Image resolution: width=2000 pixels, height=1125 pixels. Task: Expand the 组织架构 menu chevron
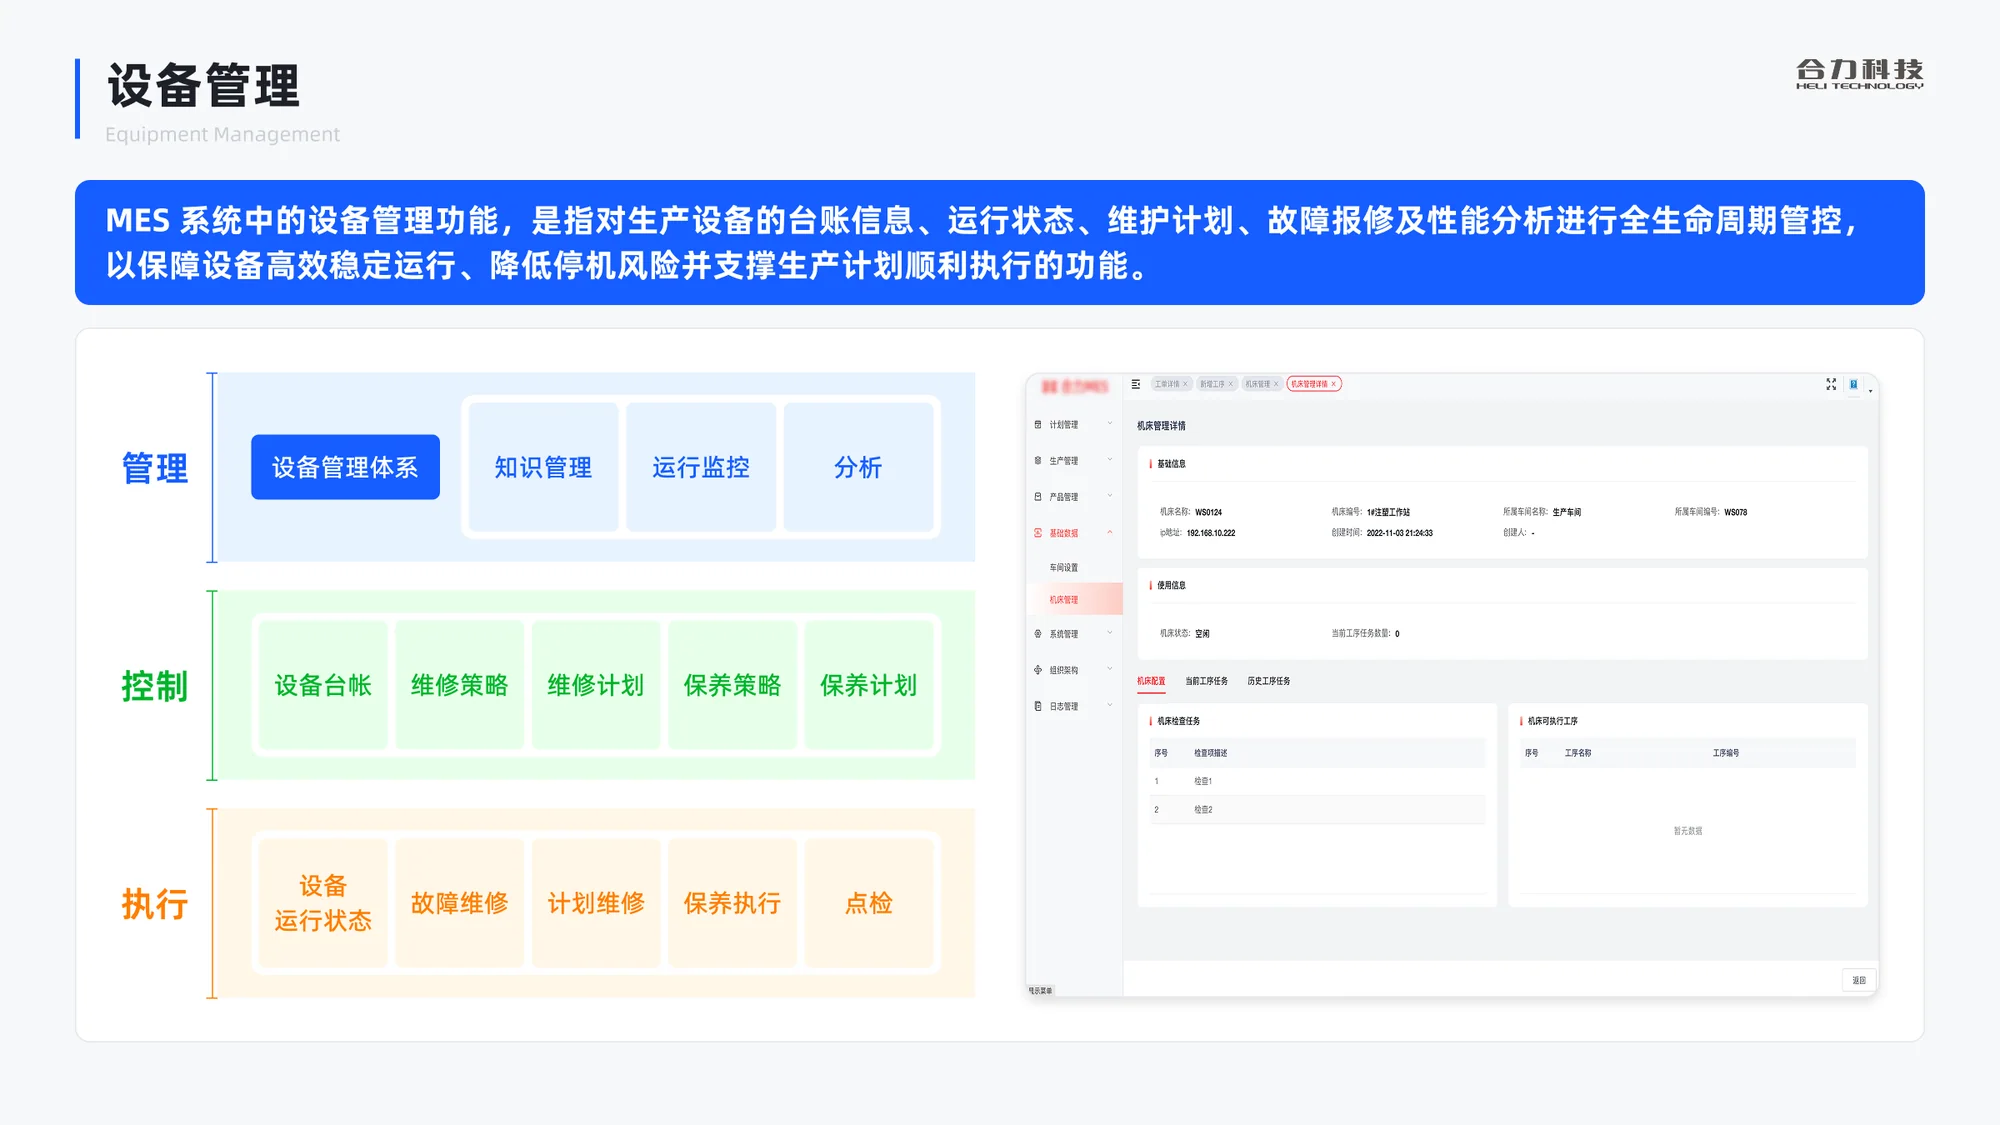pos(1110,669)
